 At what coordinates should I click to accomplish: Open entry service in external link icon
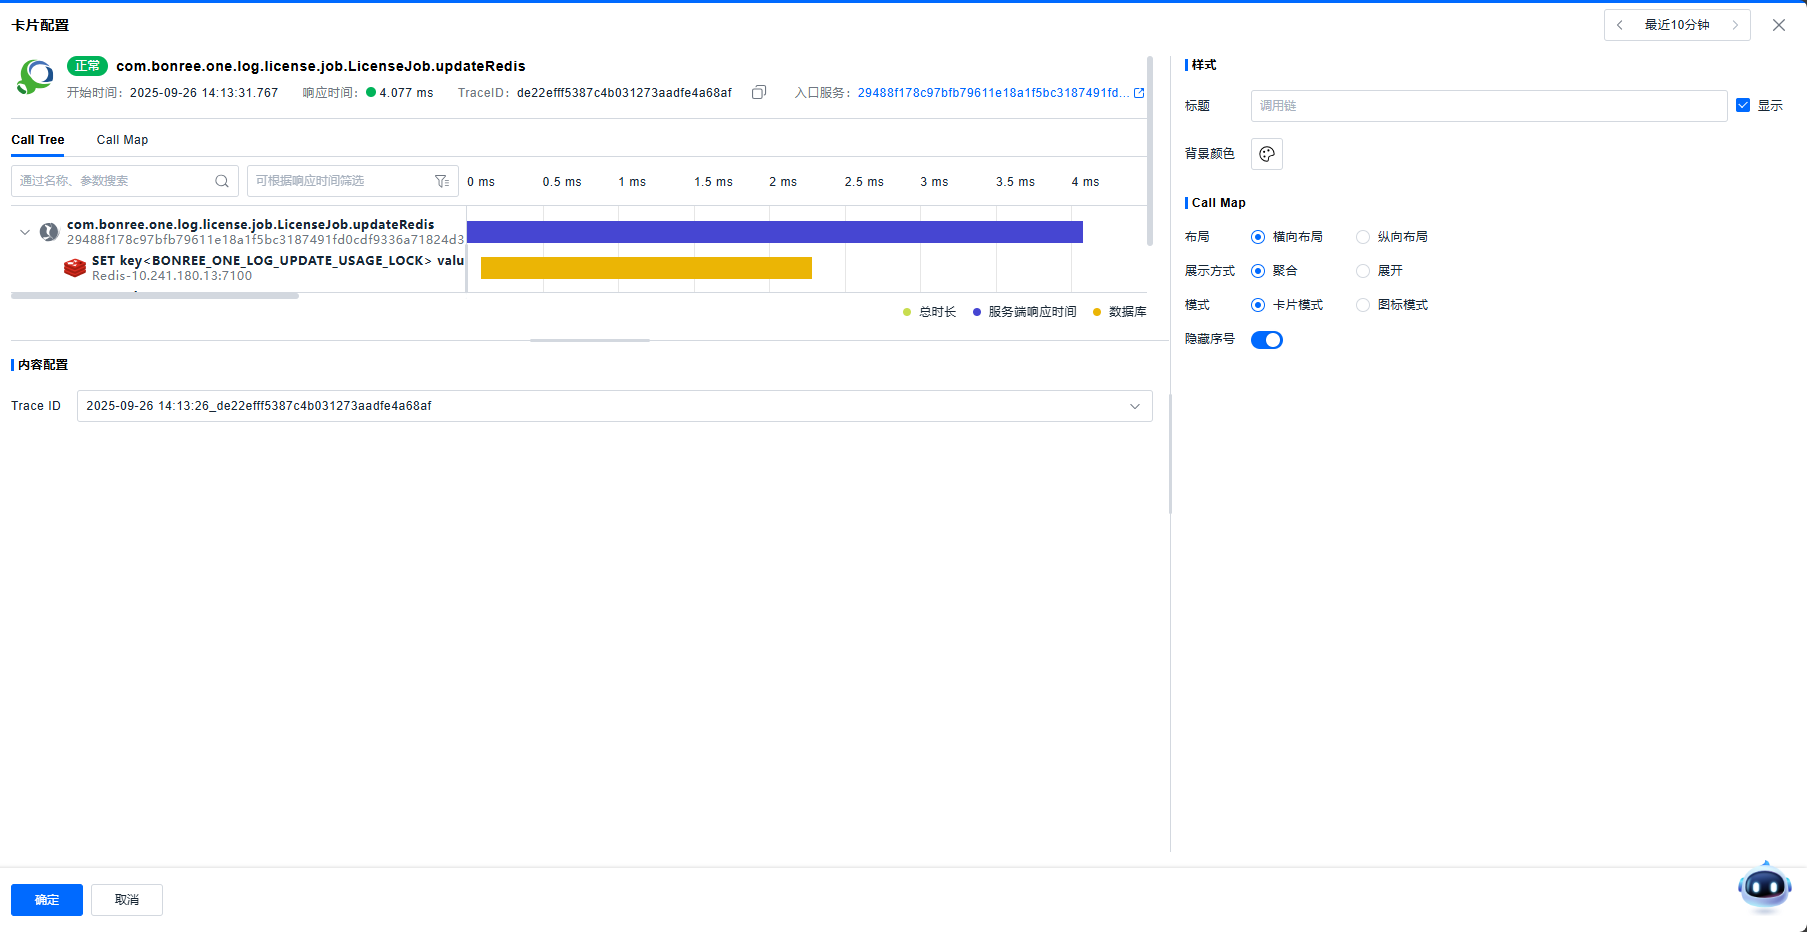[1138, 93]
